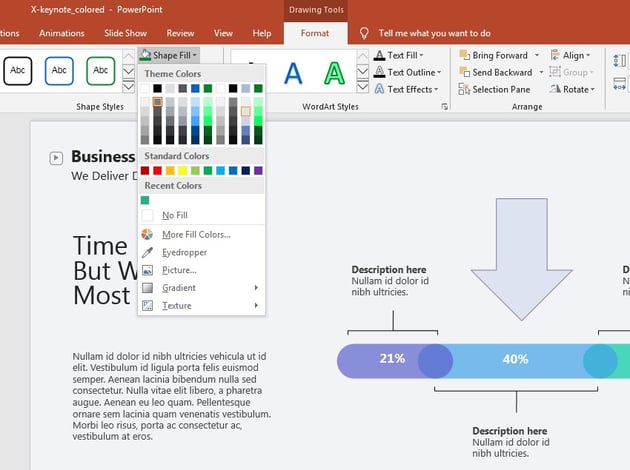Open the Selection Pane
The image size is (630, 470).
501,89
